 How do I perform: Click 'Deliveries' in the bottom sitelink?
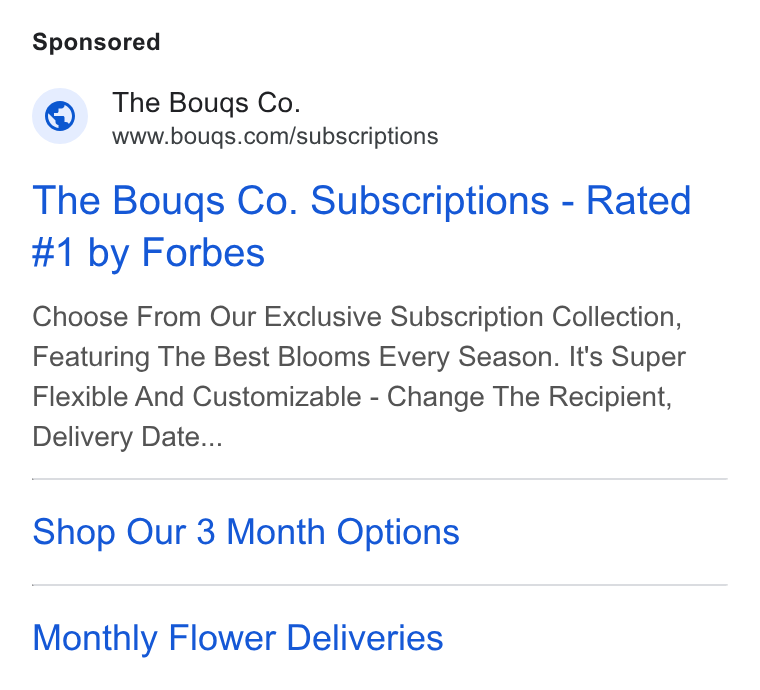(365, 638)
